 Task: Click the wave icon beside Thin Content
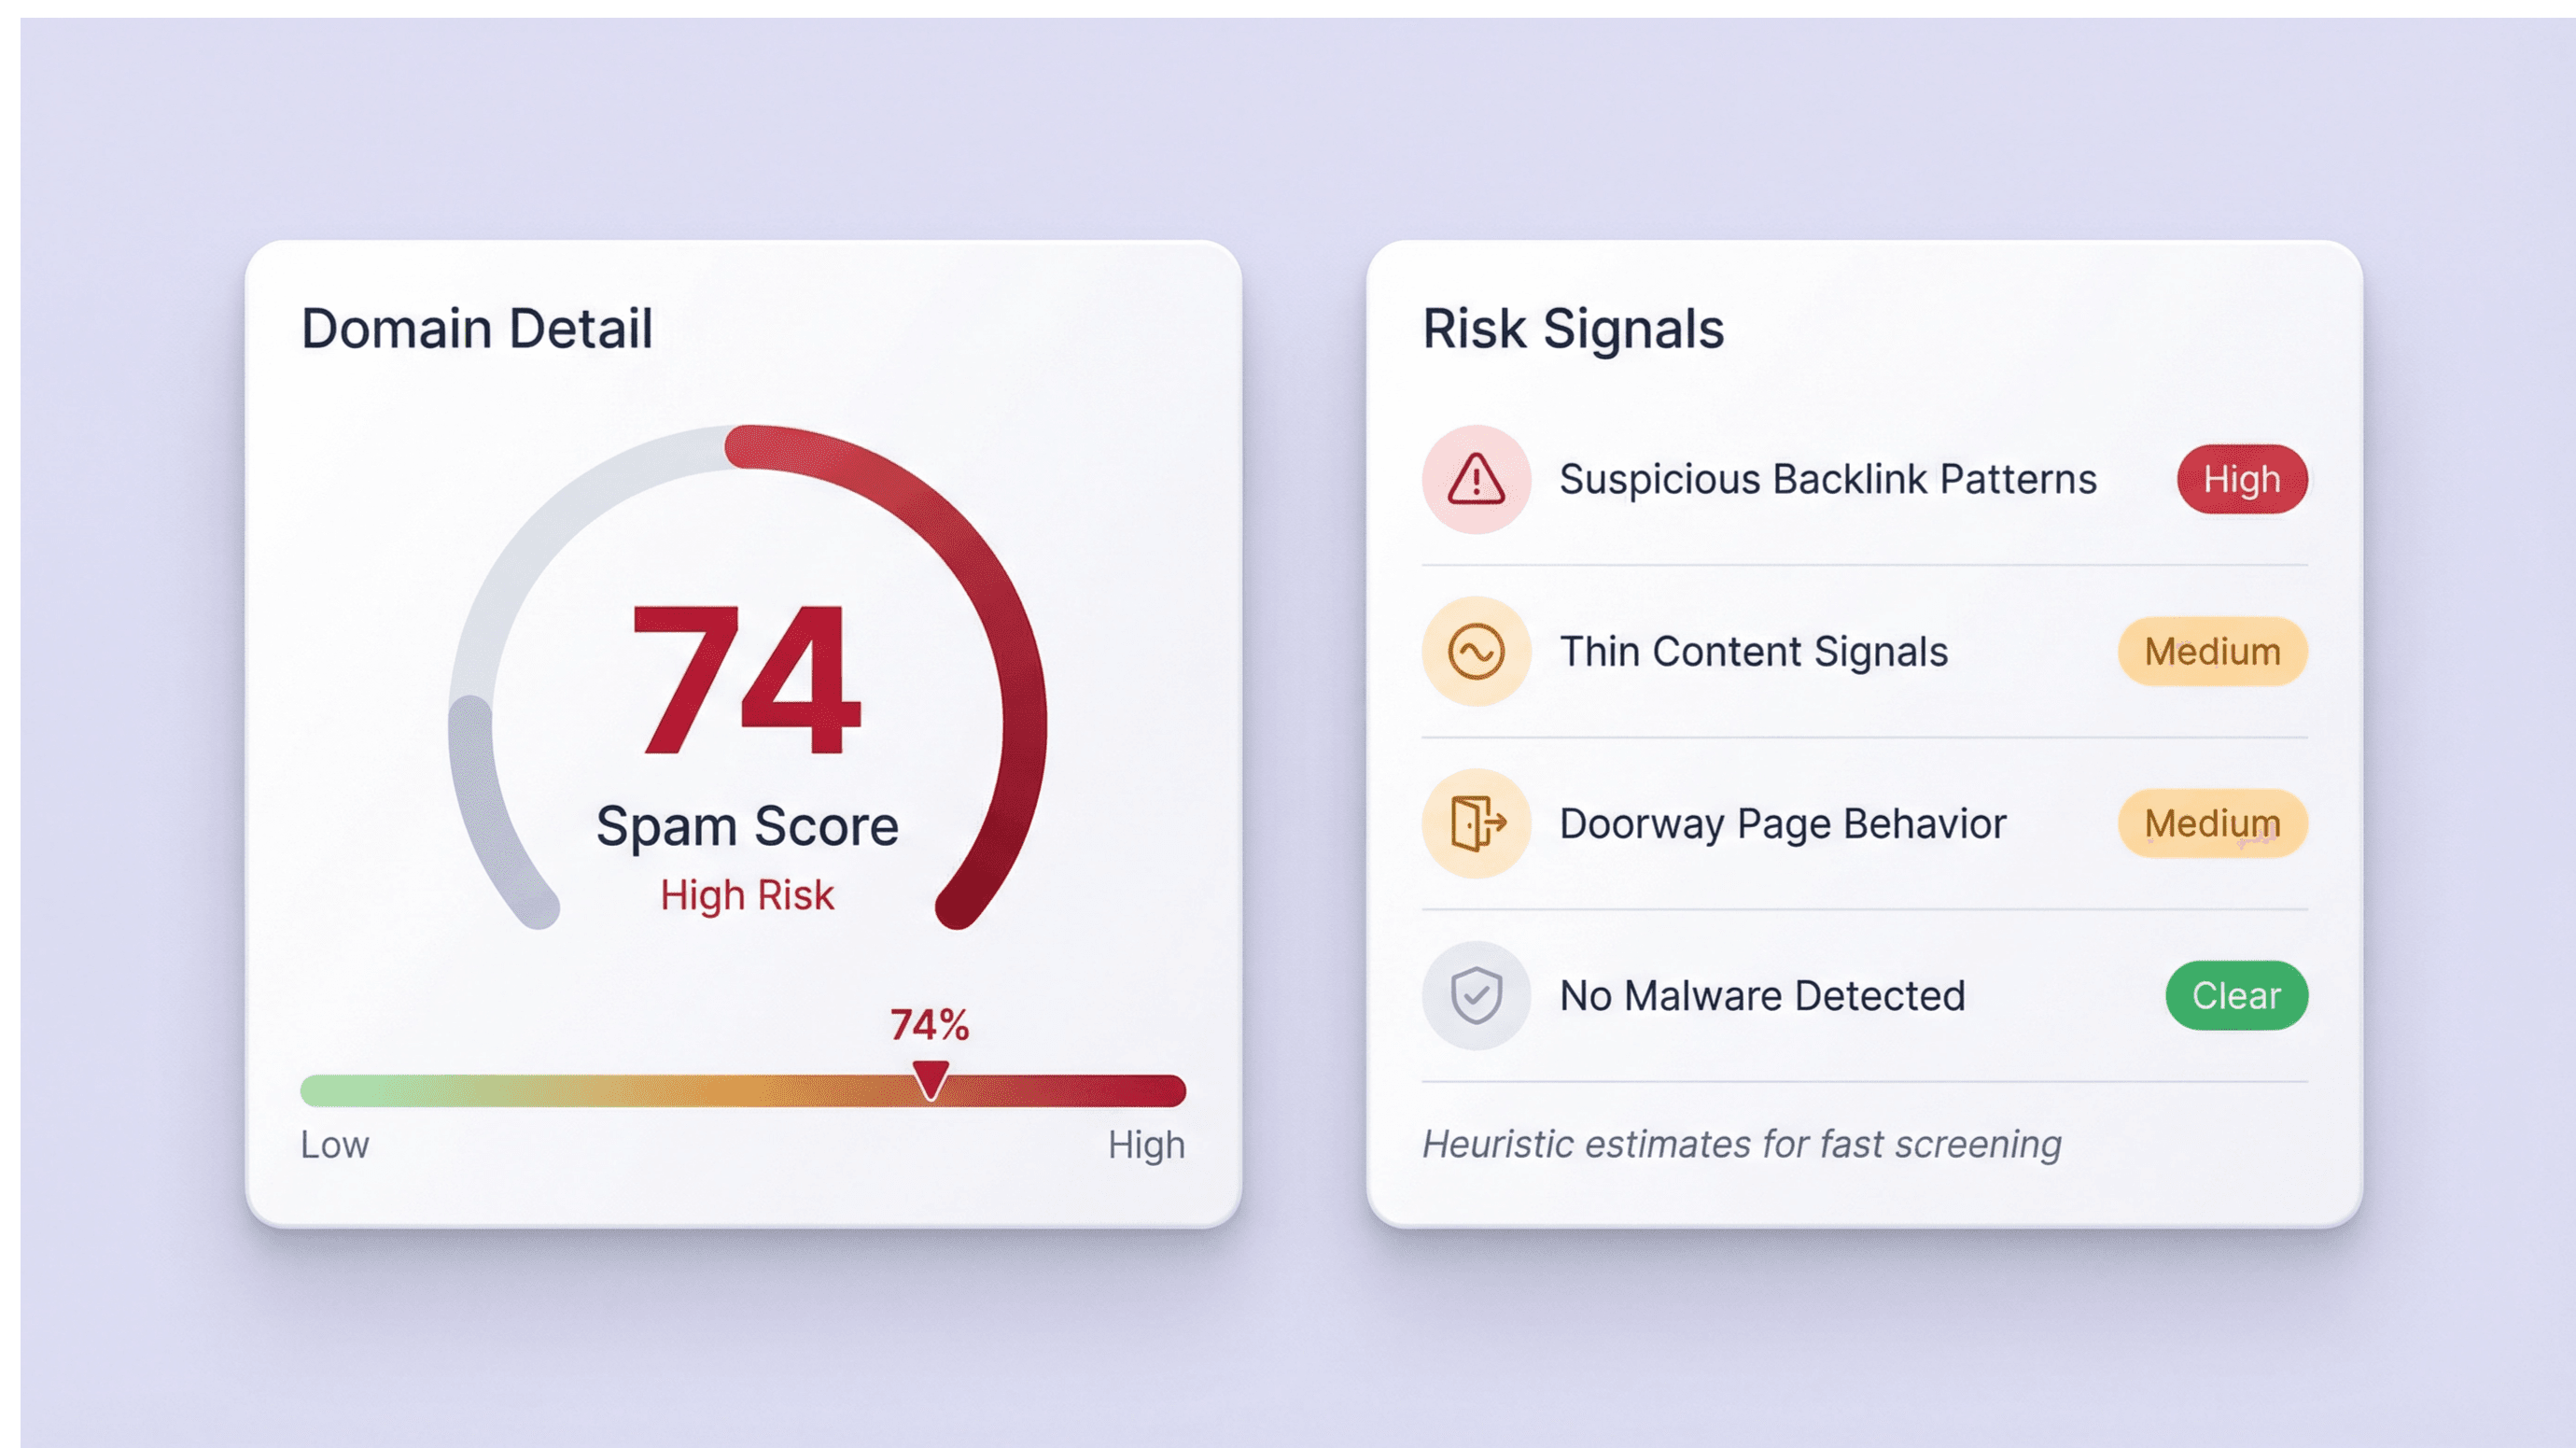1476,652
